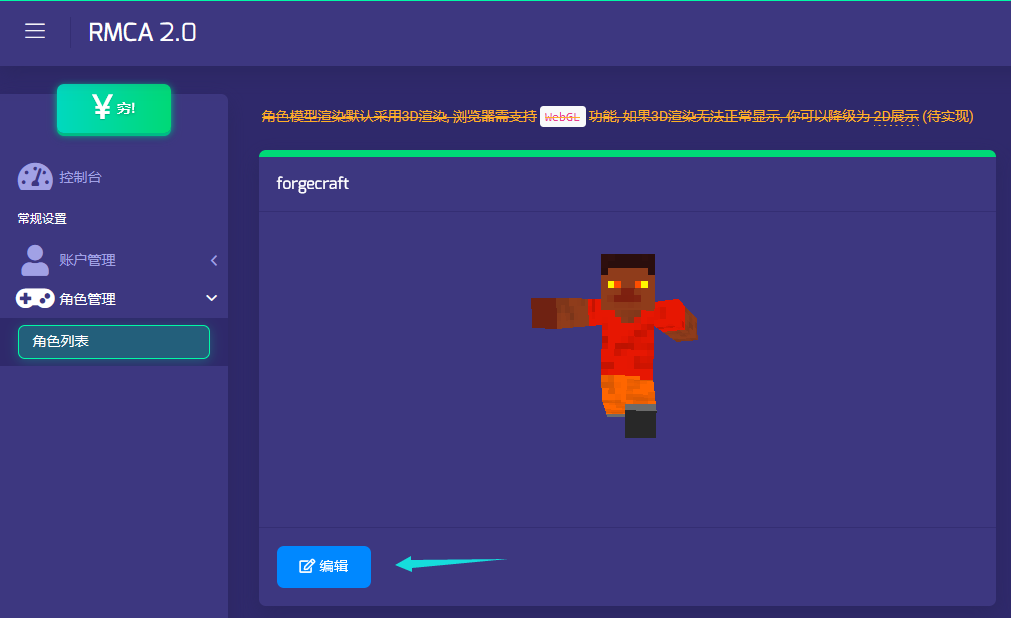Select the 角色管理 menu label
Viewport: 1011px width, 618px height.
[x=87, y=298]
